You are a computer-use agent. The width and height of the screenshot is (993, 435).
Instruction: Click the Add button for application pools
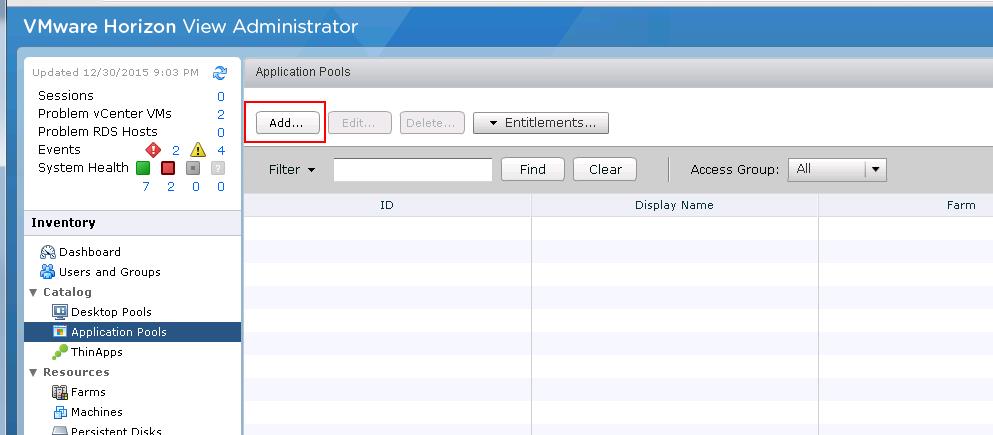click(286, 123)
